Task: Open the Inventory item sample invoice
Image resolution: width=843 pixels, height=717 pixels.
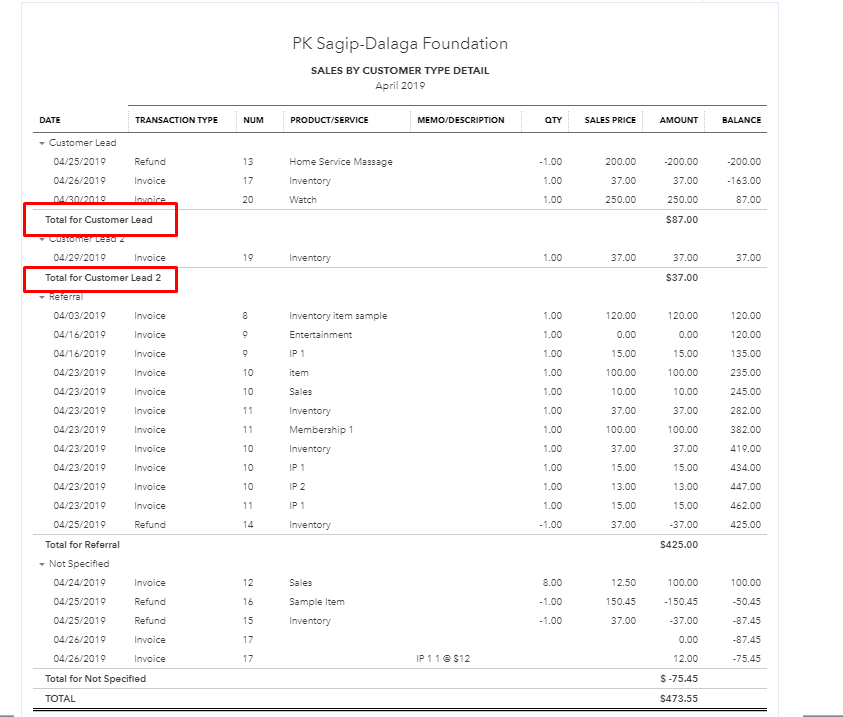Action: pyautogui.click(x=400, y=316)
